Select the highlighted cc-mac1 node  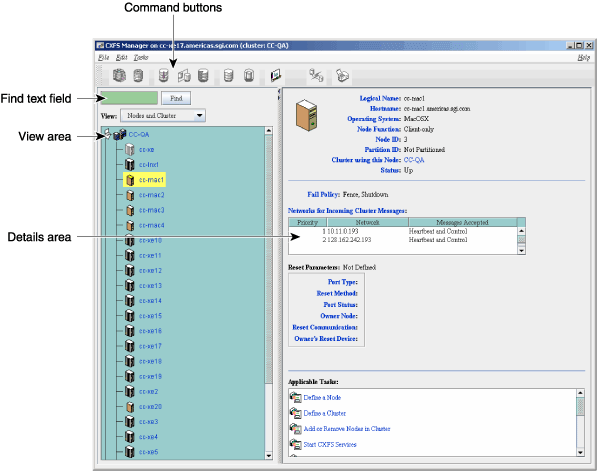(x=145, y=180)
